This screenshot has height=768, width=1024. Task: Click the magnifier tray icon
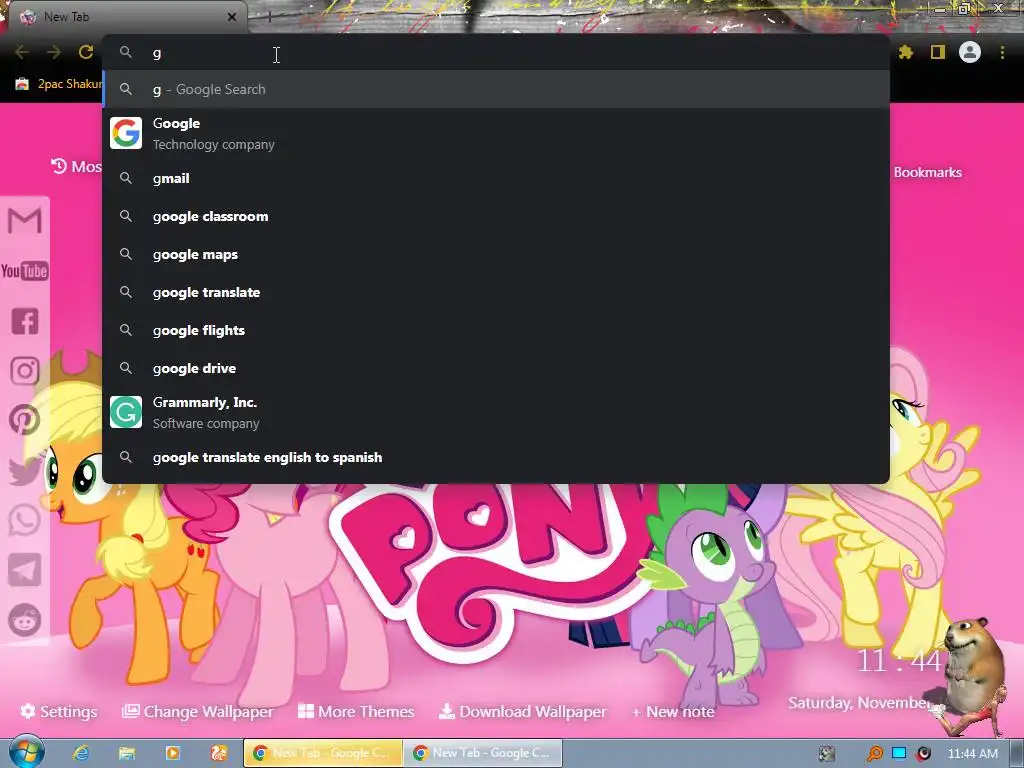click(875, 754)
